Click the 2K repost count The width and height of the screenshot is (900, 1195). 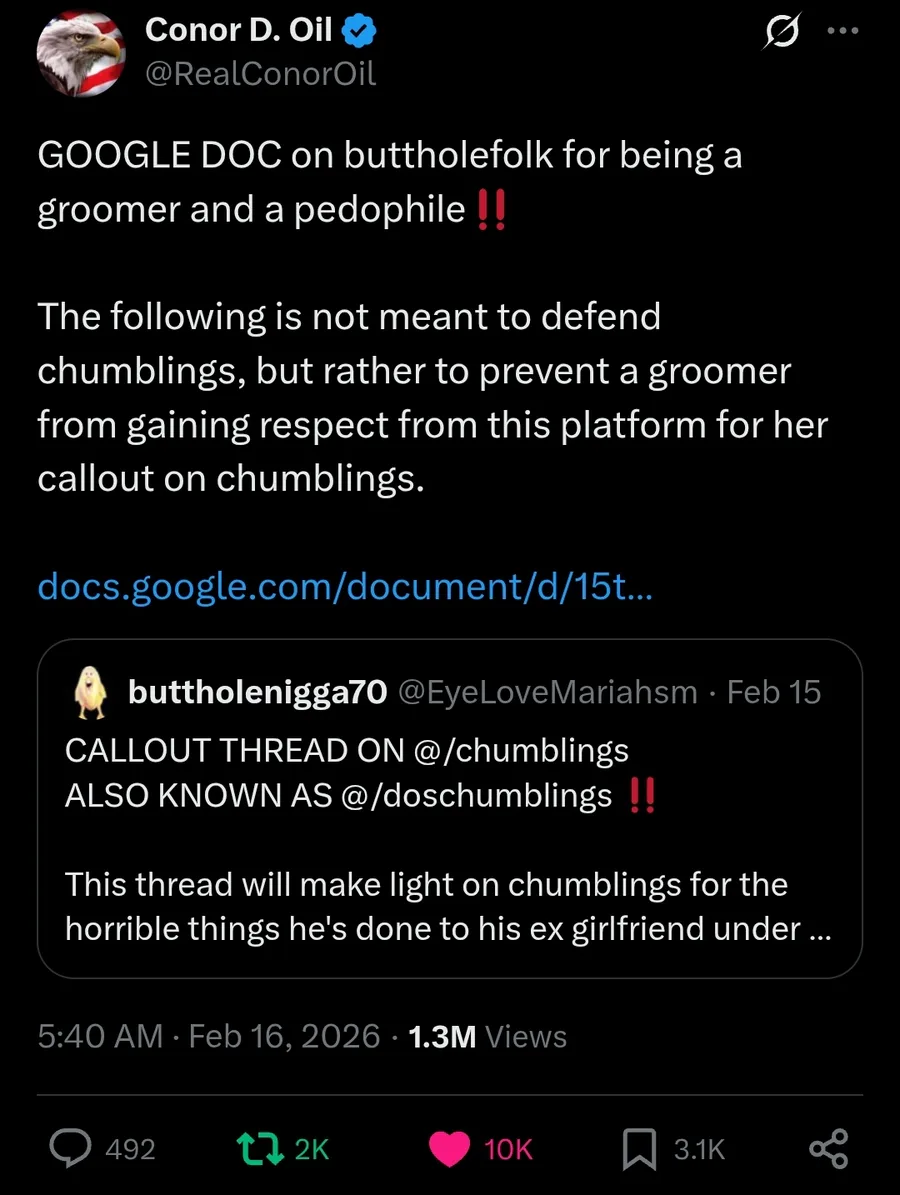pyautogui.click(x=312, y=1149)
